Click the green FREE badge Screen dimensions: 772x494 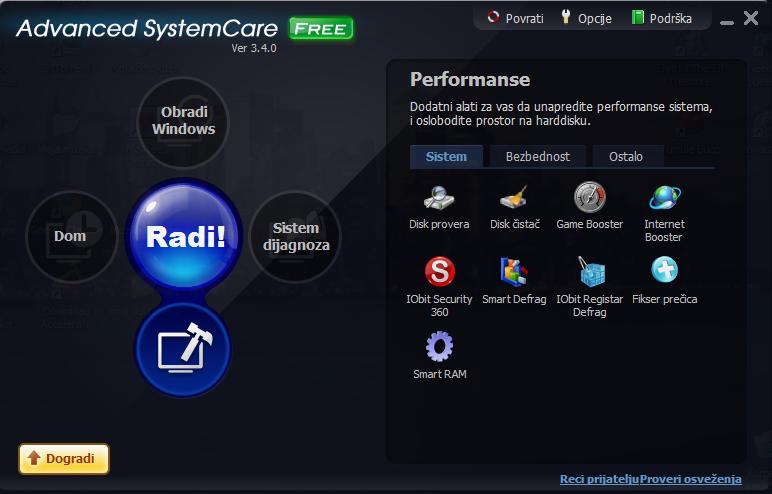coord(321,29)
